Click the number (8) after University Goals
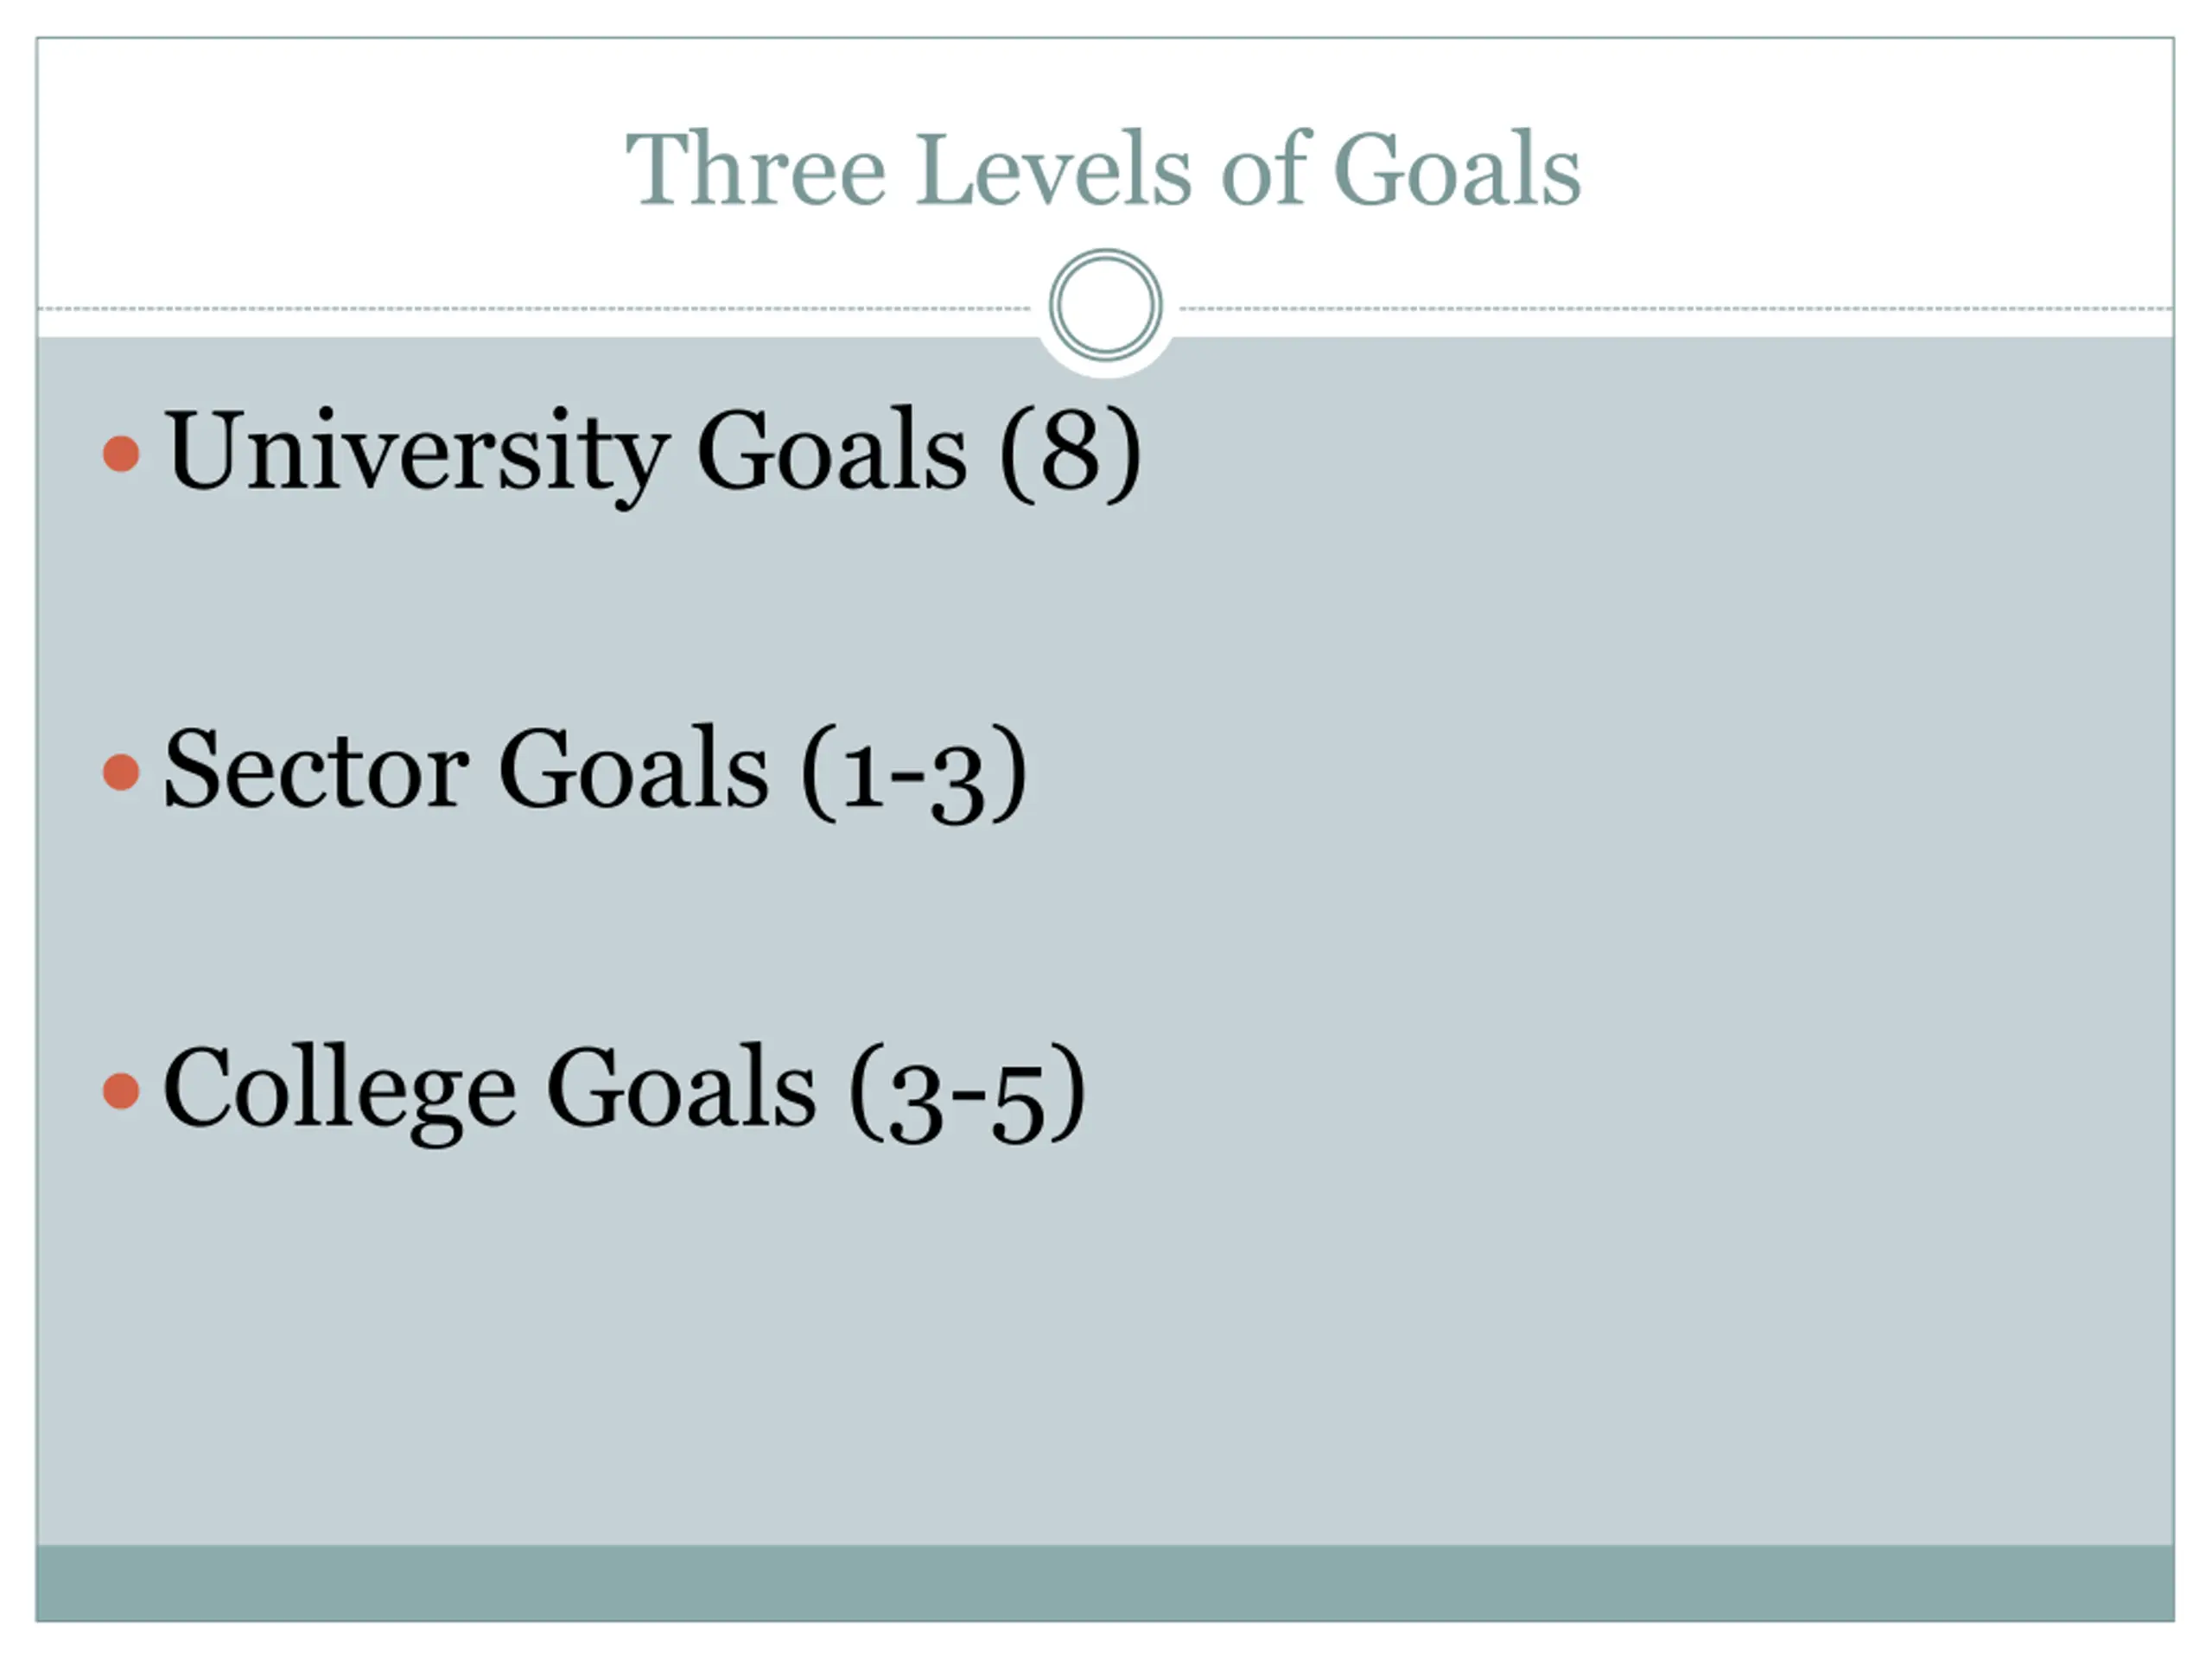This screenshot has width=2212, height=1659. (x=1070, y=452)
